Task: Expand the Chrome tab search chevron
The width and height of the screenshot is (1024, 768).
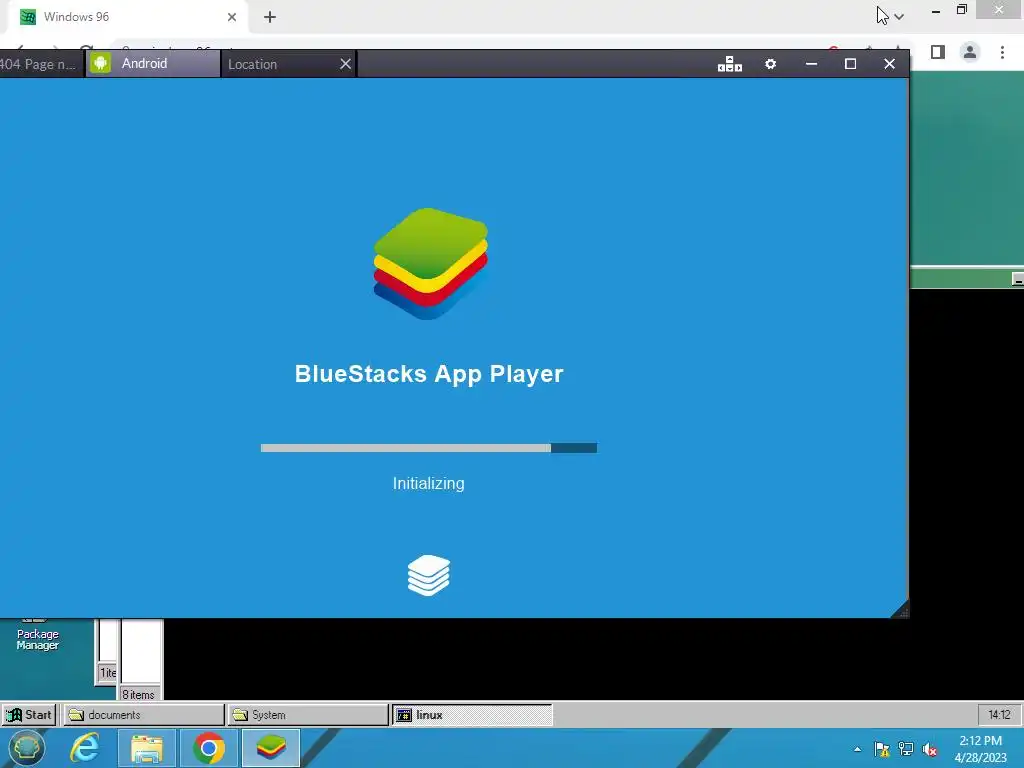Action: (899, 17)
